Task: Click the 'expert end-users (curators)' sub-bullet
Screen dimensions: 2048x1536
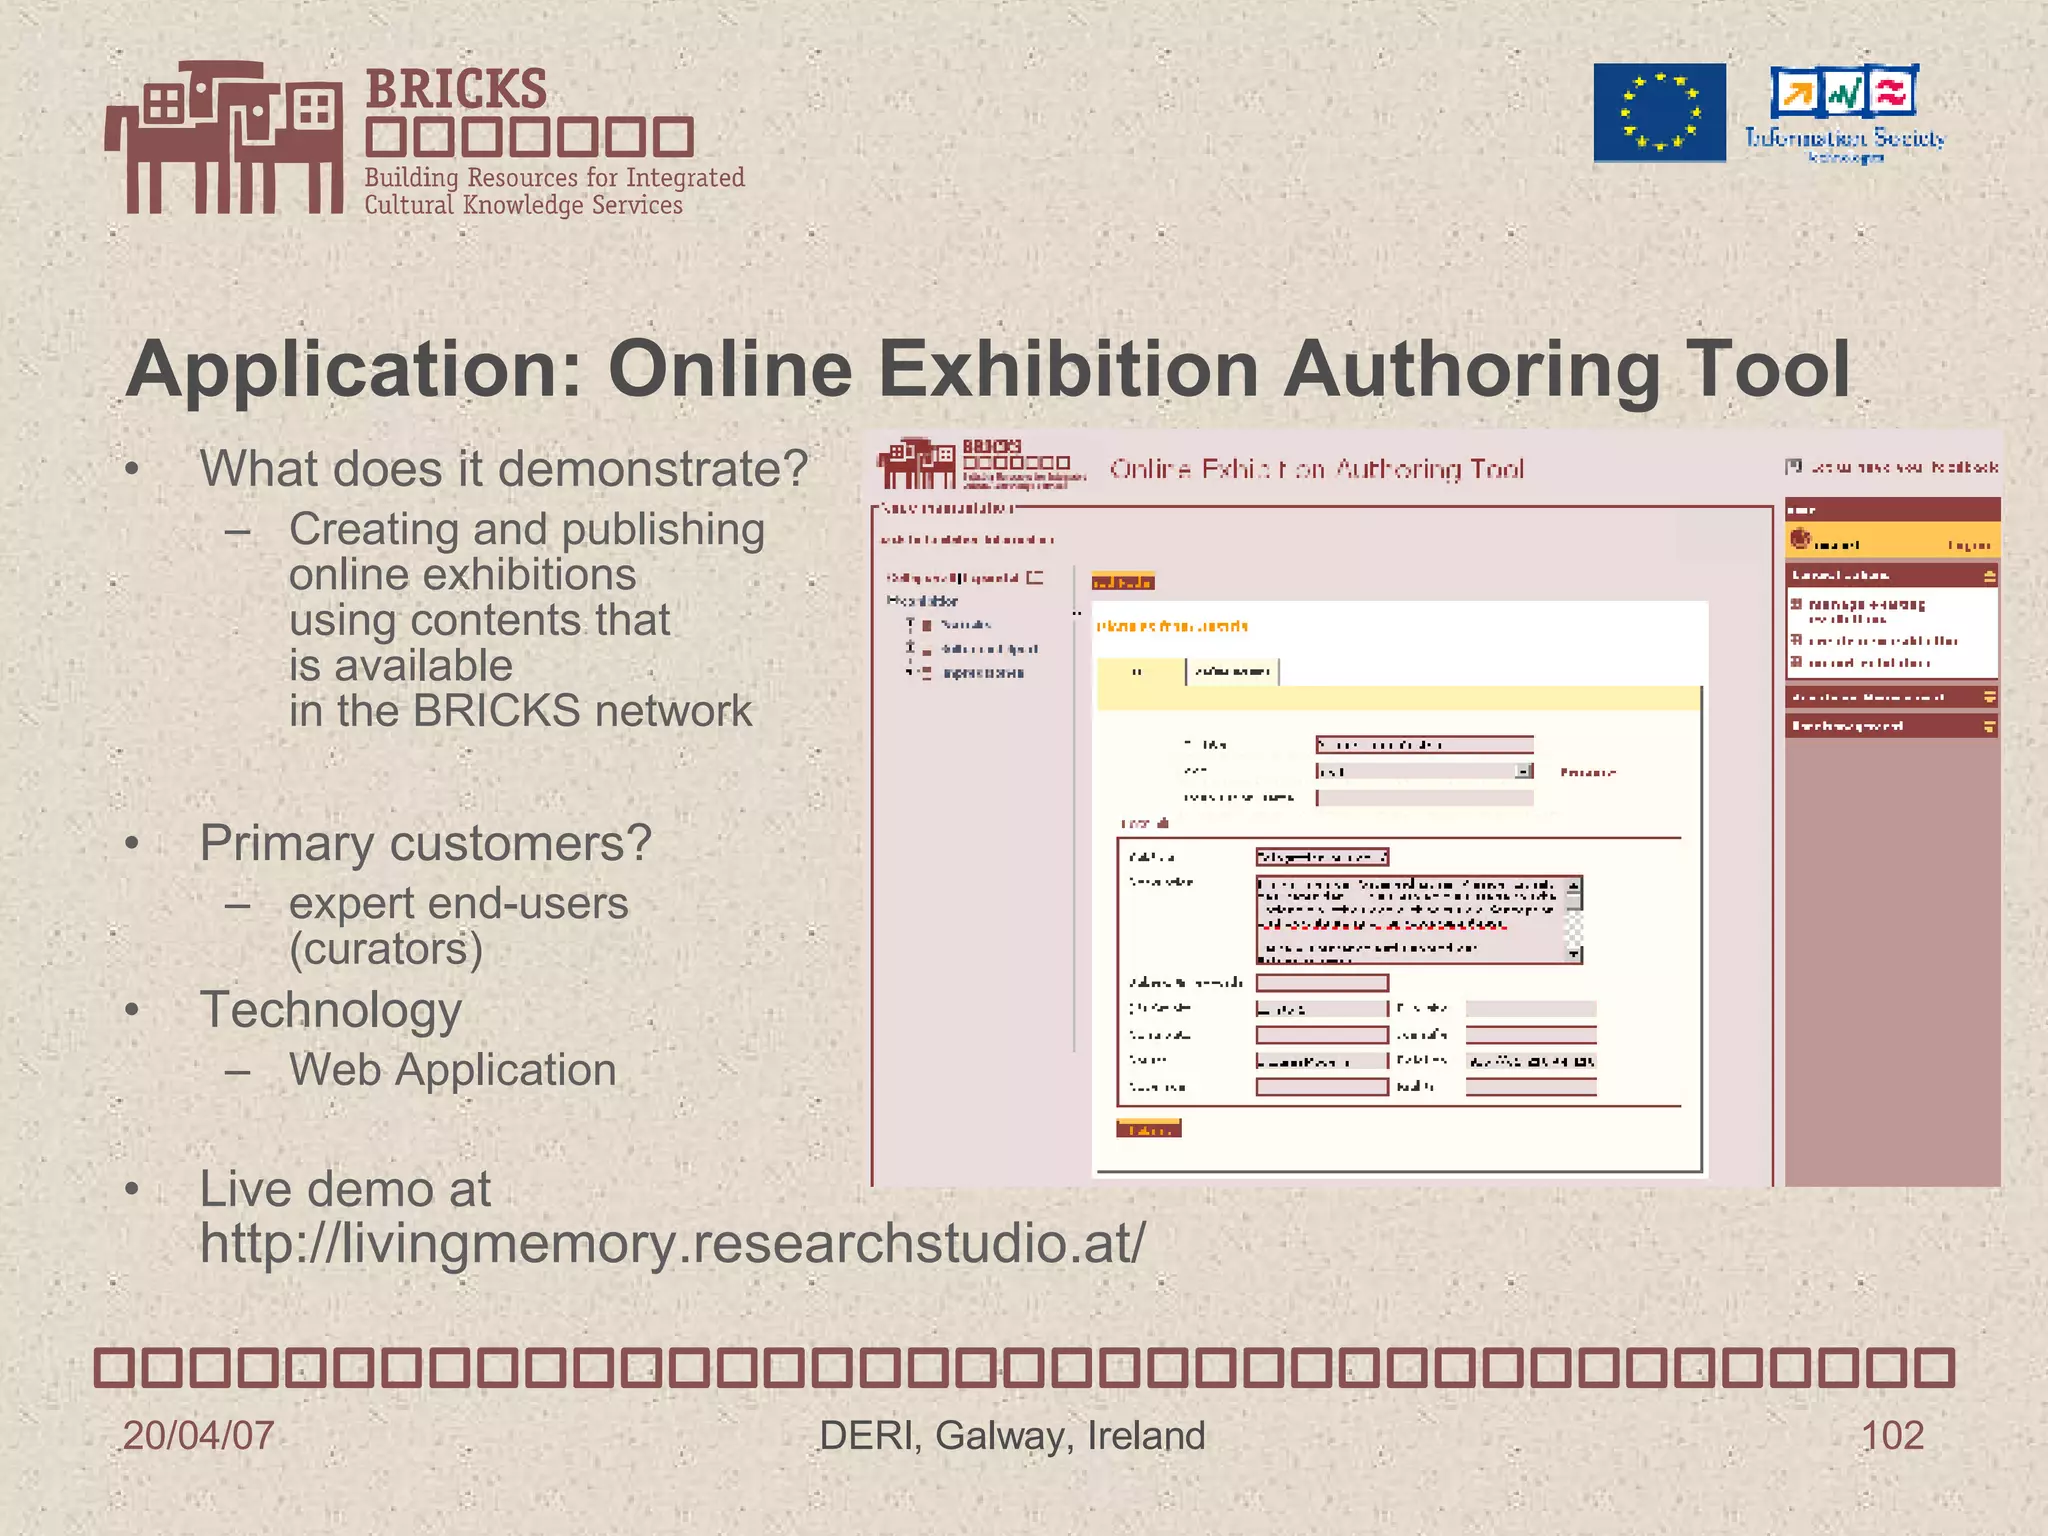Action: (458, 926)
